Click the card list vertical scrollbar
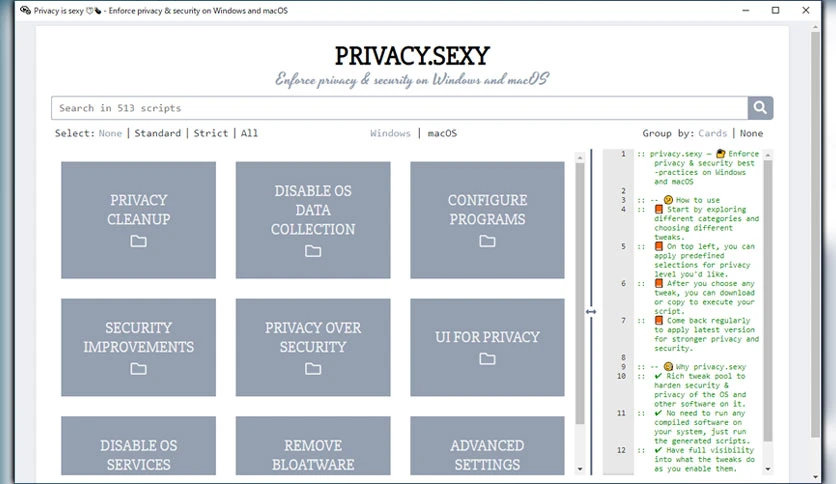836x484 pixels. [580, 293]
